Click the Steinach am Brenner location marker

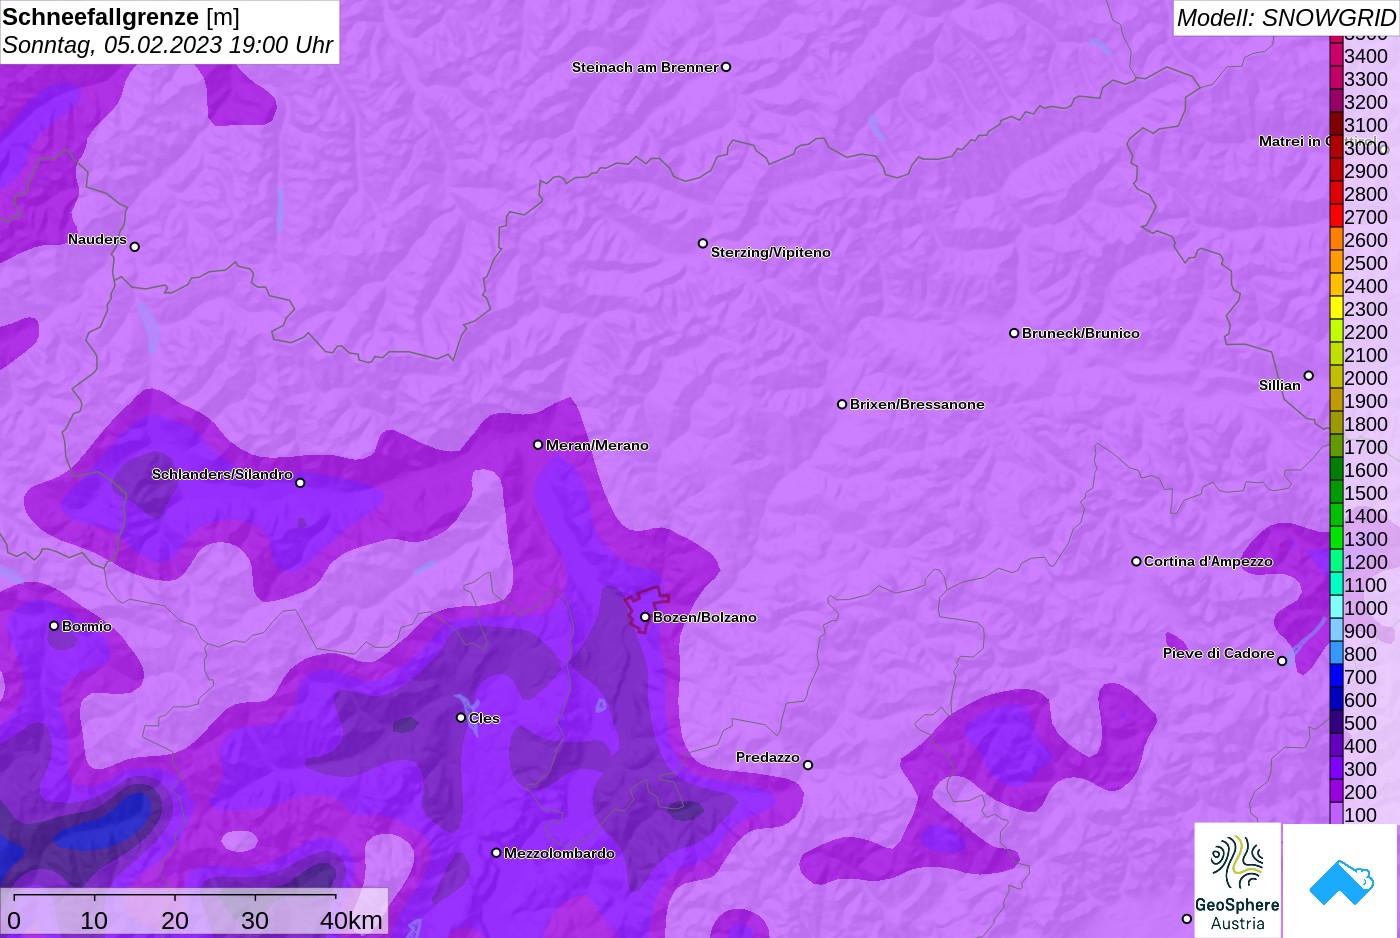(726, 67)
